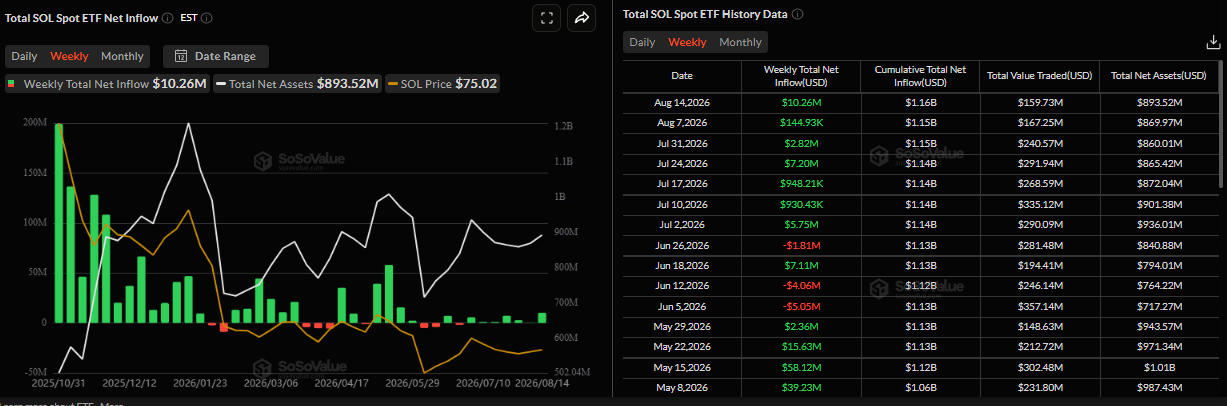The image size is (1227, 406).
Task: Click the info icon next to EST
Action: point(206,18)
